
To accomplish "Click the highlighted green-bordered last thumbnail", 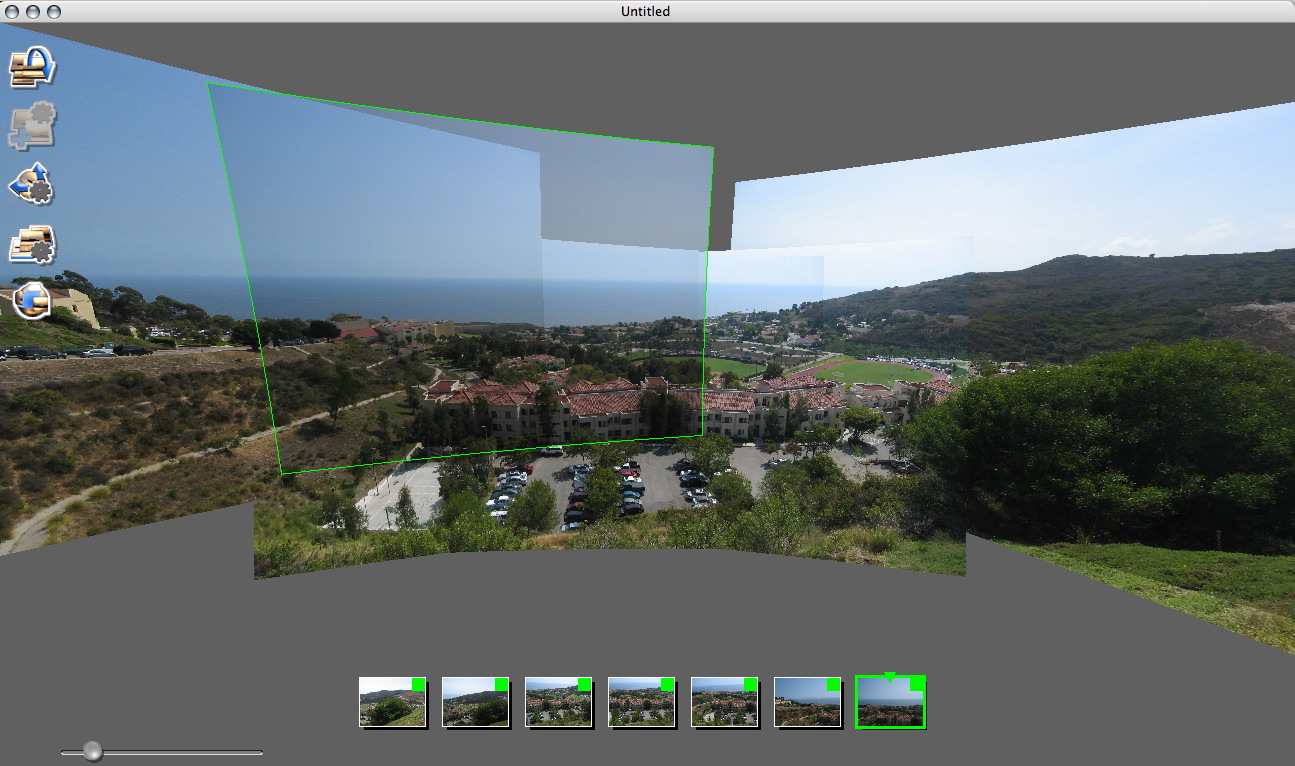I will (891, 702).
